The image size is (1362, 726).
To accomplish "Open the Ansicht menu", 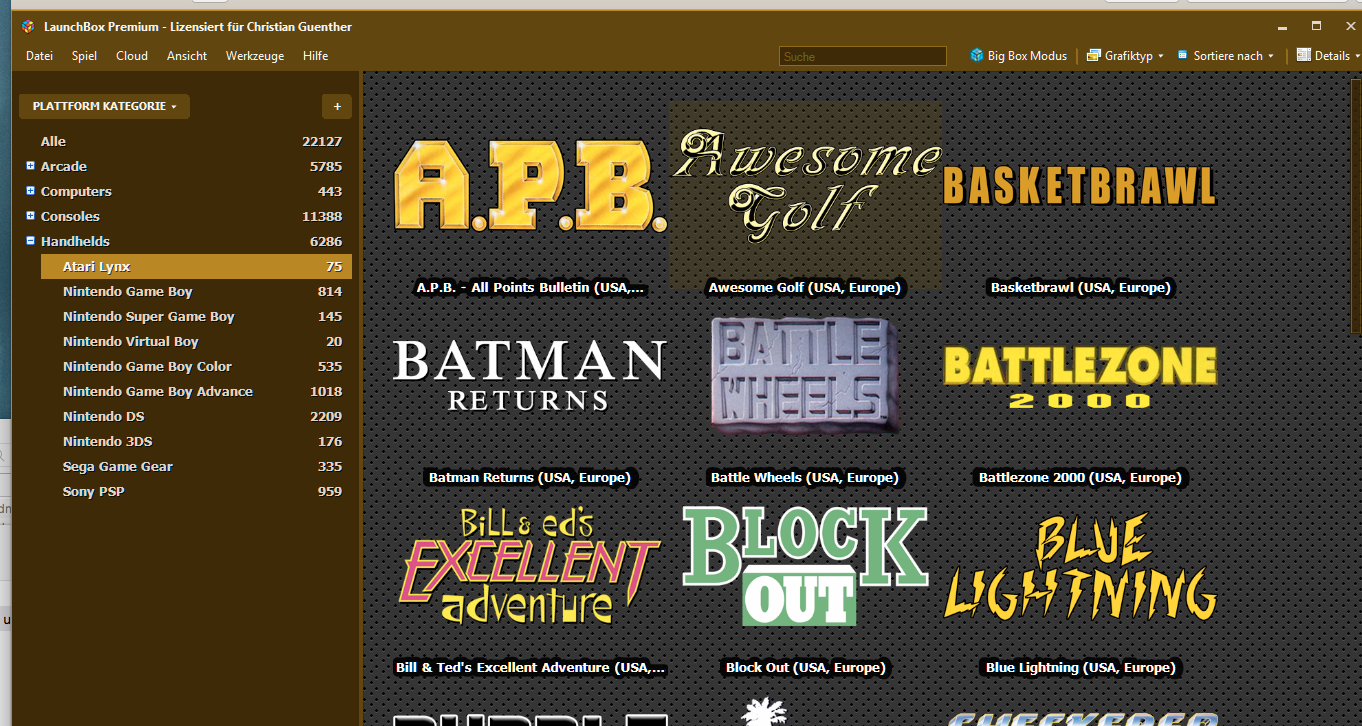I will [x=187, y=56].
